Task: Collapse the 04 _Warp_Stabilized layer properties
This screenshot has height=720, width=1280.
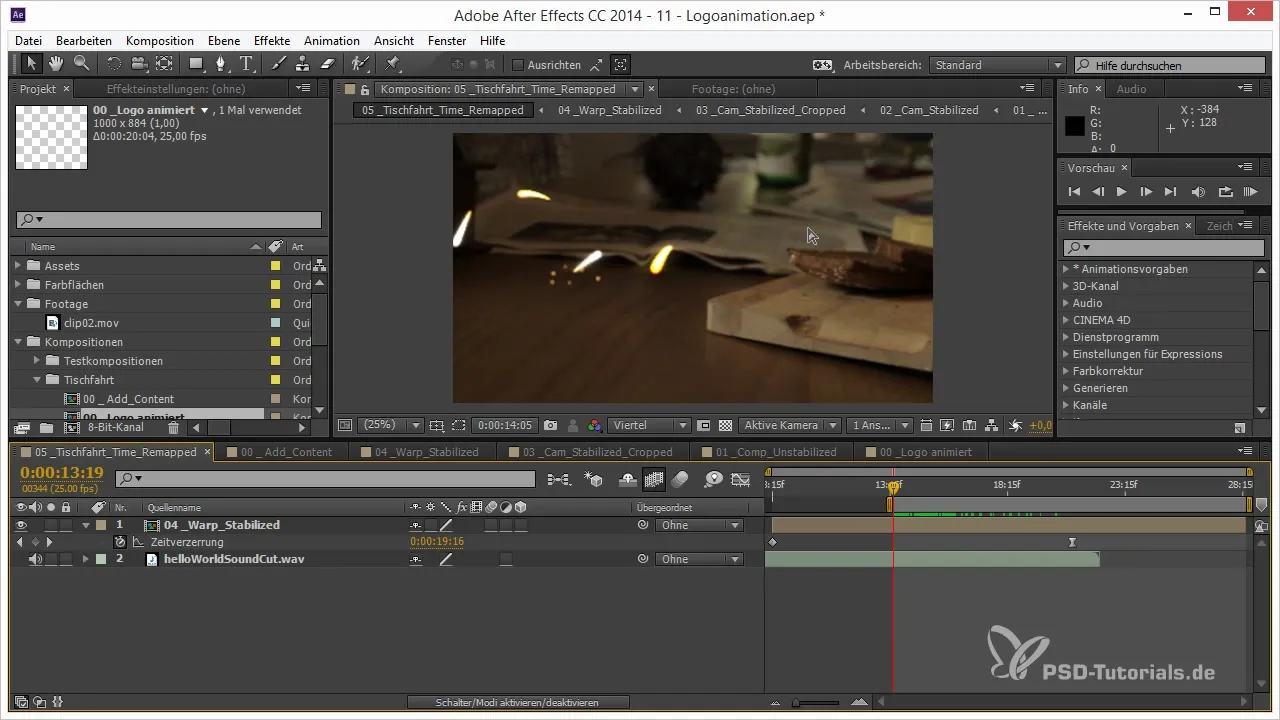Action: pos(86,525)
